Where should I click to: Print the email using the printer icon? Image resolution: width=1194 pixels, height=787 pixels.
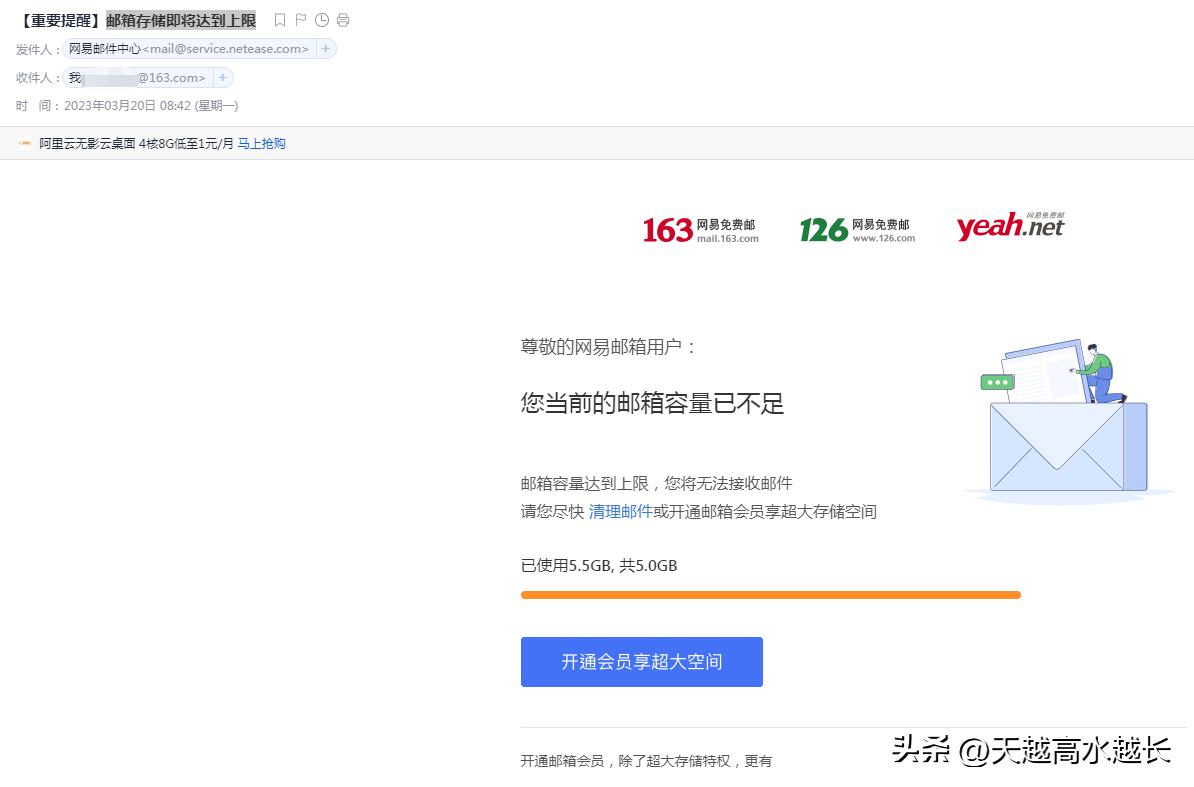coord(343,19)
